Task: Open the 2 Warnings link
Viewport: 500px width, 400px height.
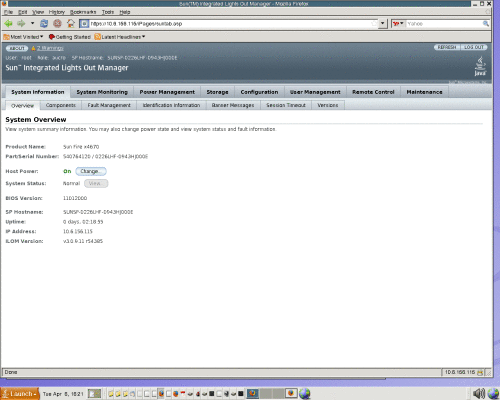Action: click(x=50, y=48)
